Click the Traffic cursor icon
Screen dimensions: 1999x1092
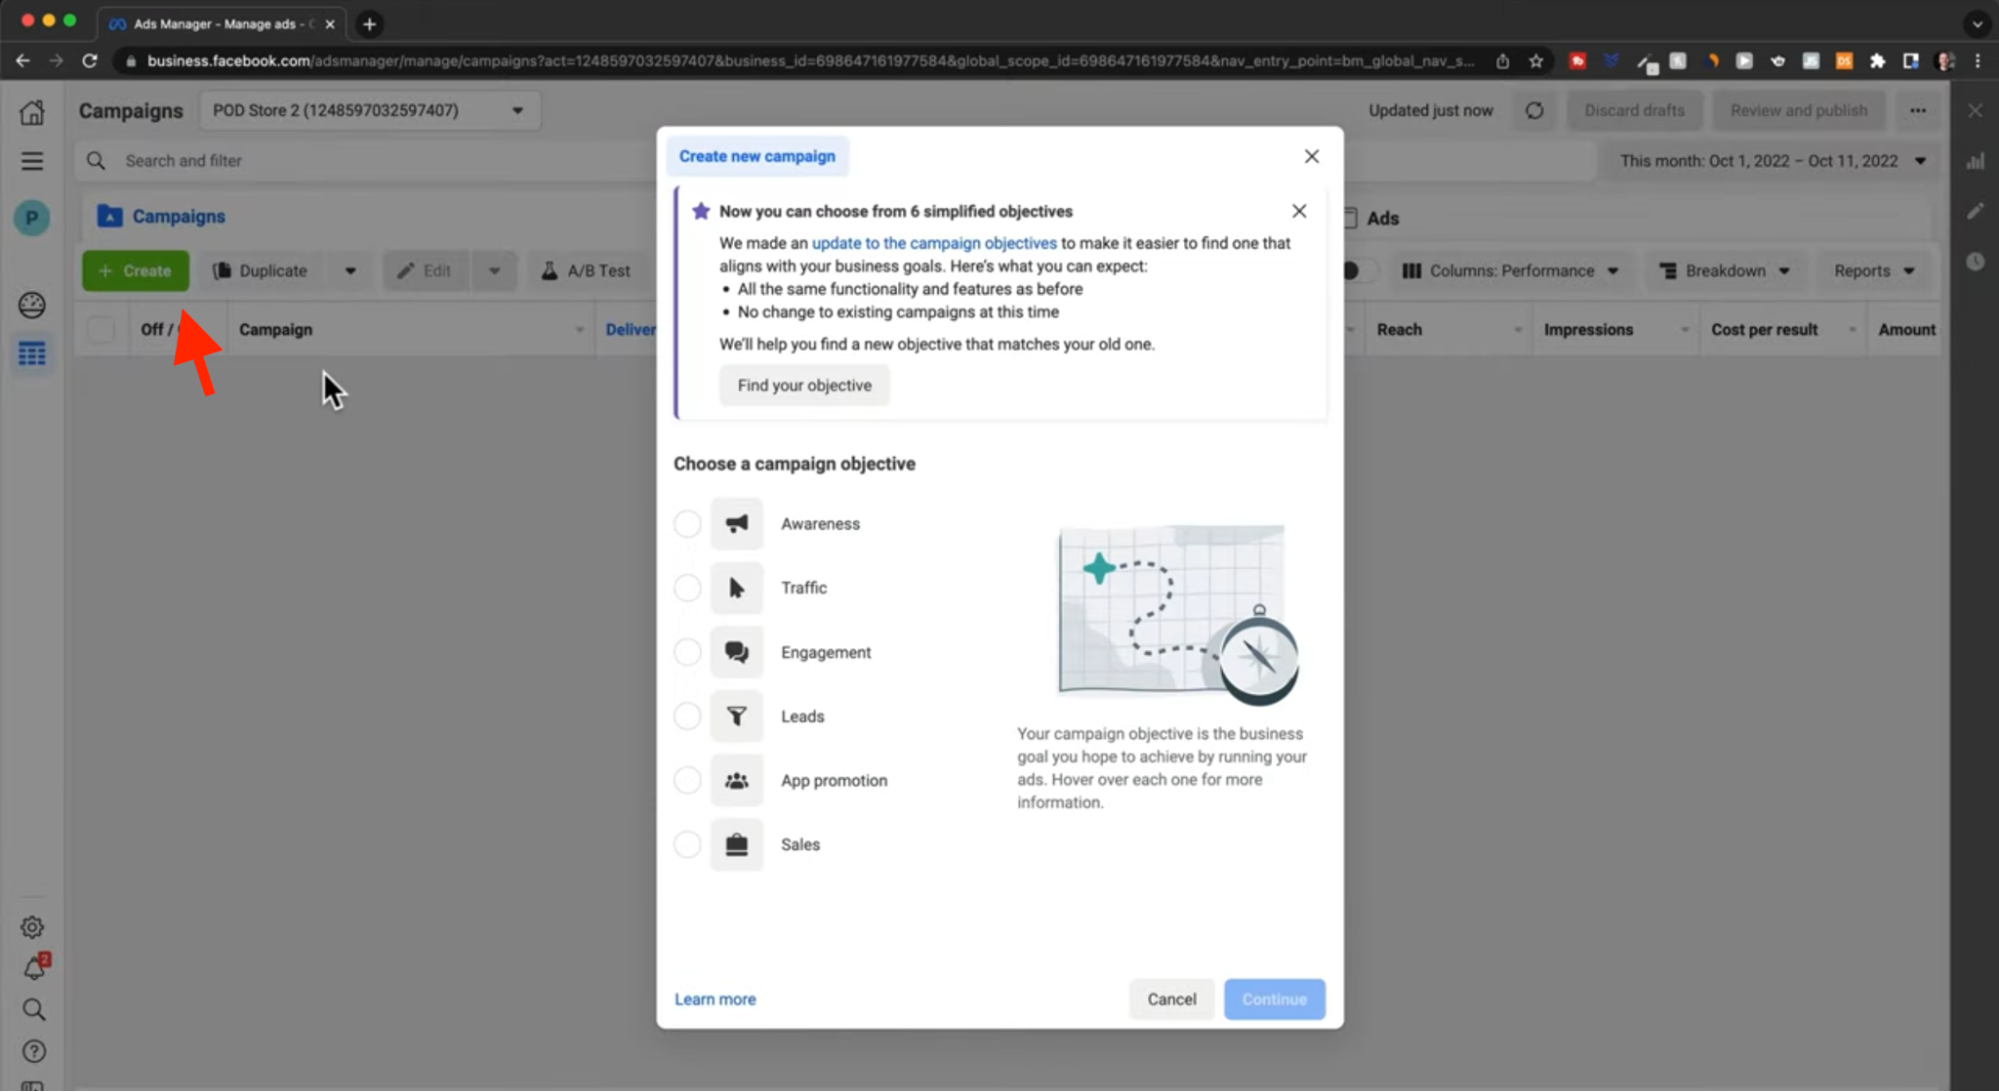[736, 587]
